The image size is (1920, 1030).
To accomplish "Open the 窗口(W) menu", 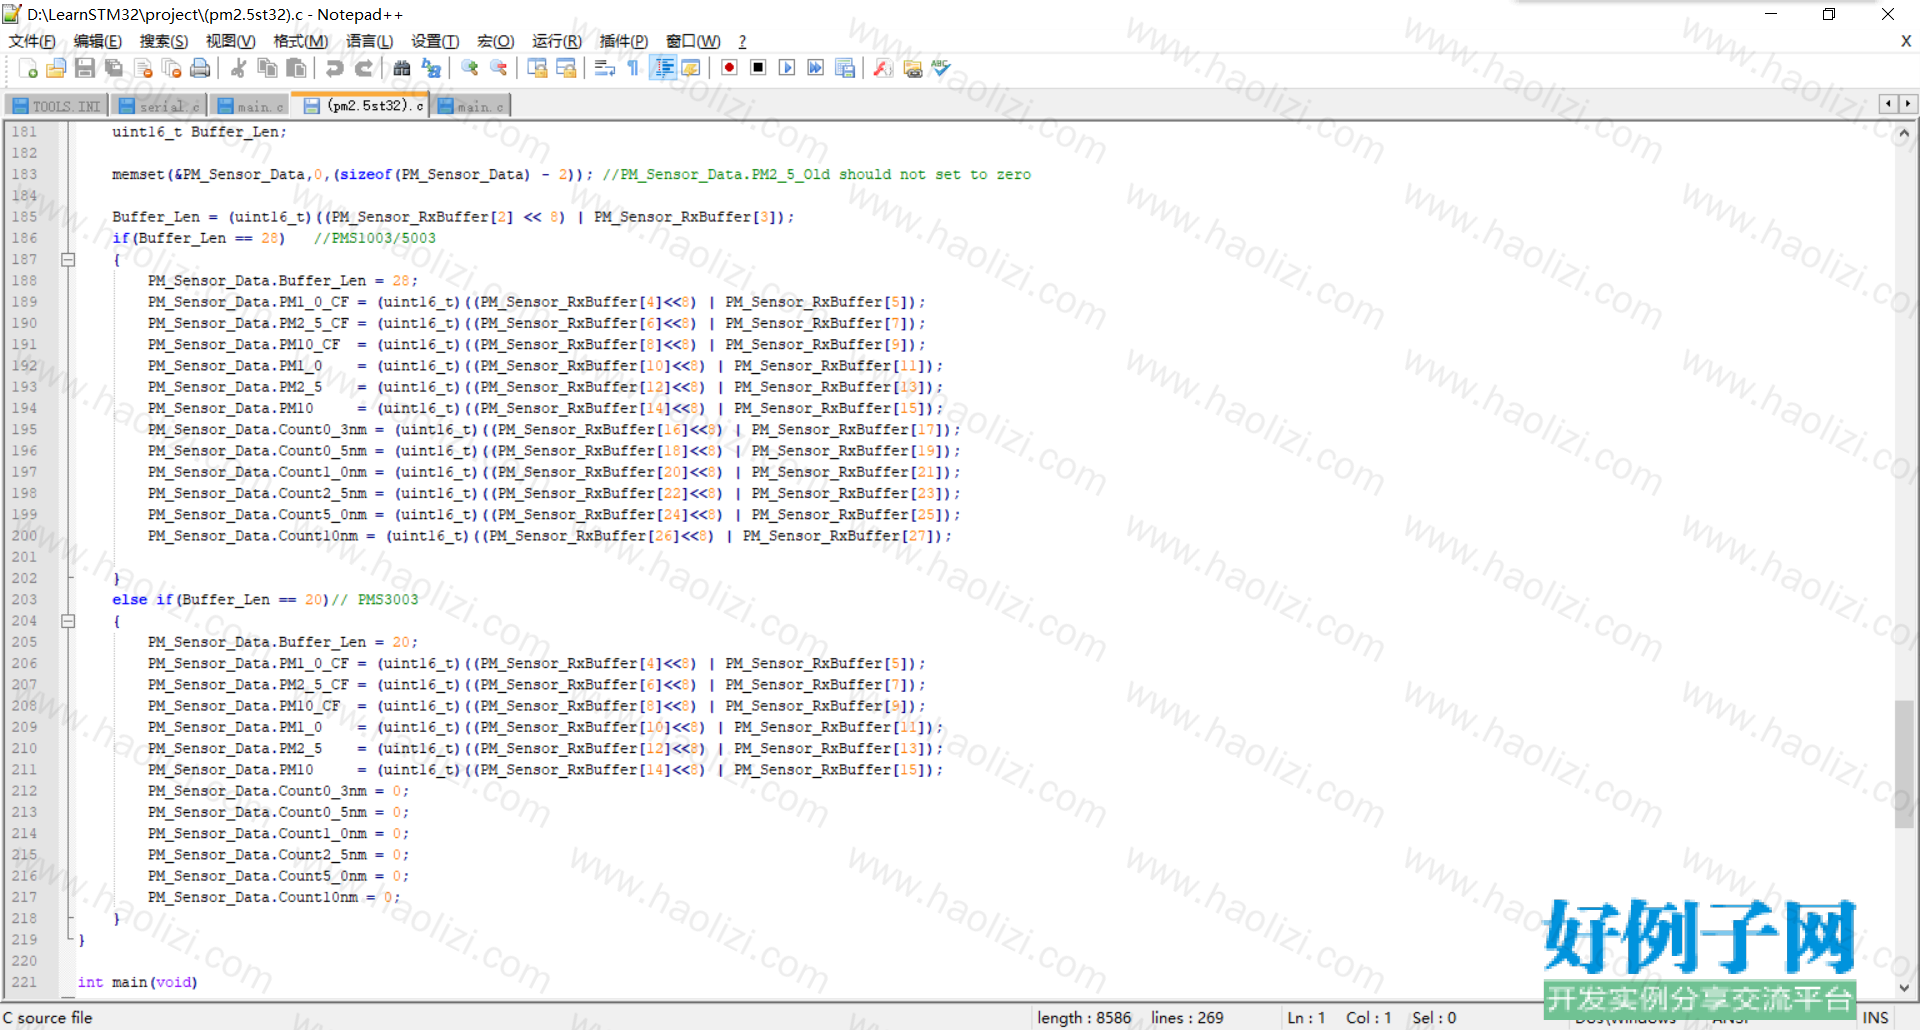I will (693, 41).
